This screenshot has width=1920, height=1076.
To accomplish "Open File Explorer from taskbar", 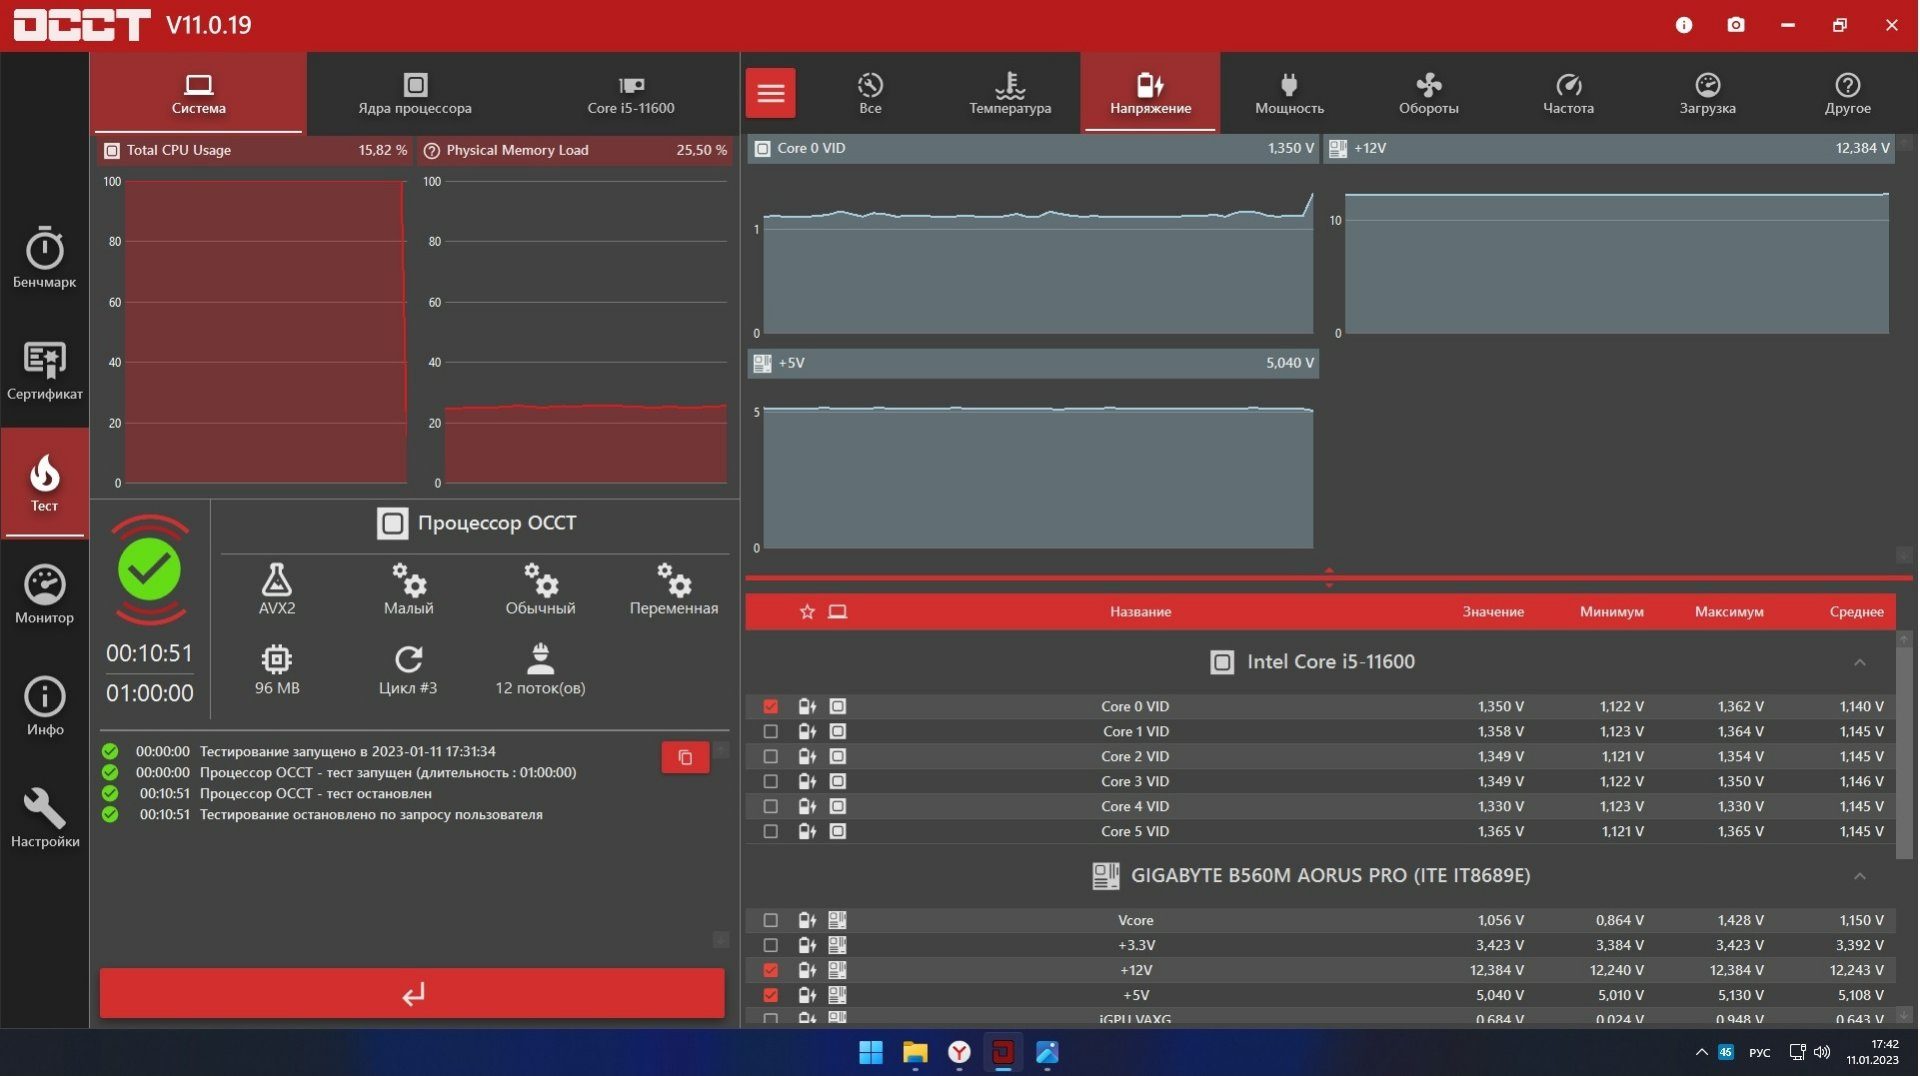I will 914,1052.
